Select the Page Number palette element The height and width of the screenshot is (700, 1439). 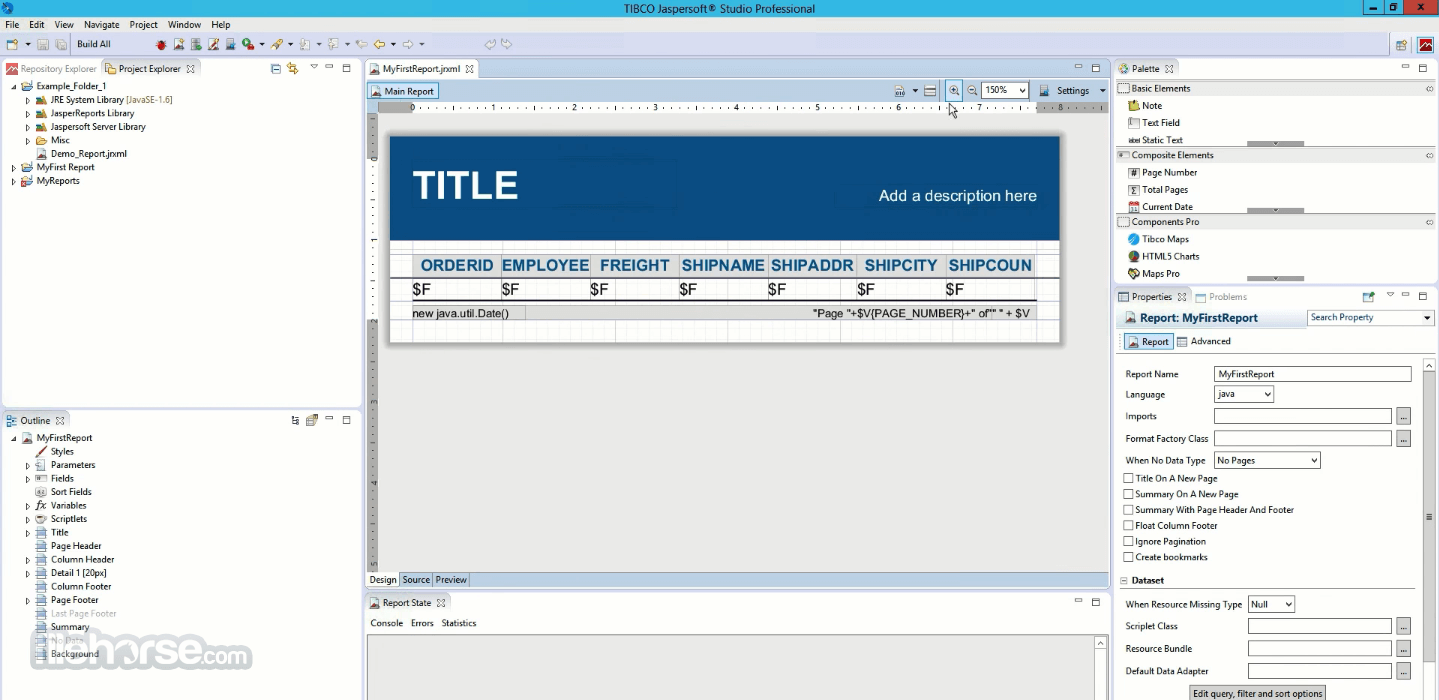coord(1162,172)
